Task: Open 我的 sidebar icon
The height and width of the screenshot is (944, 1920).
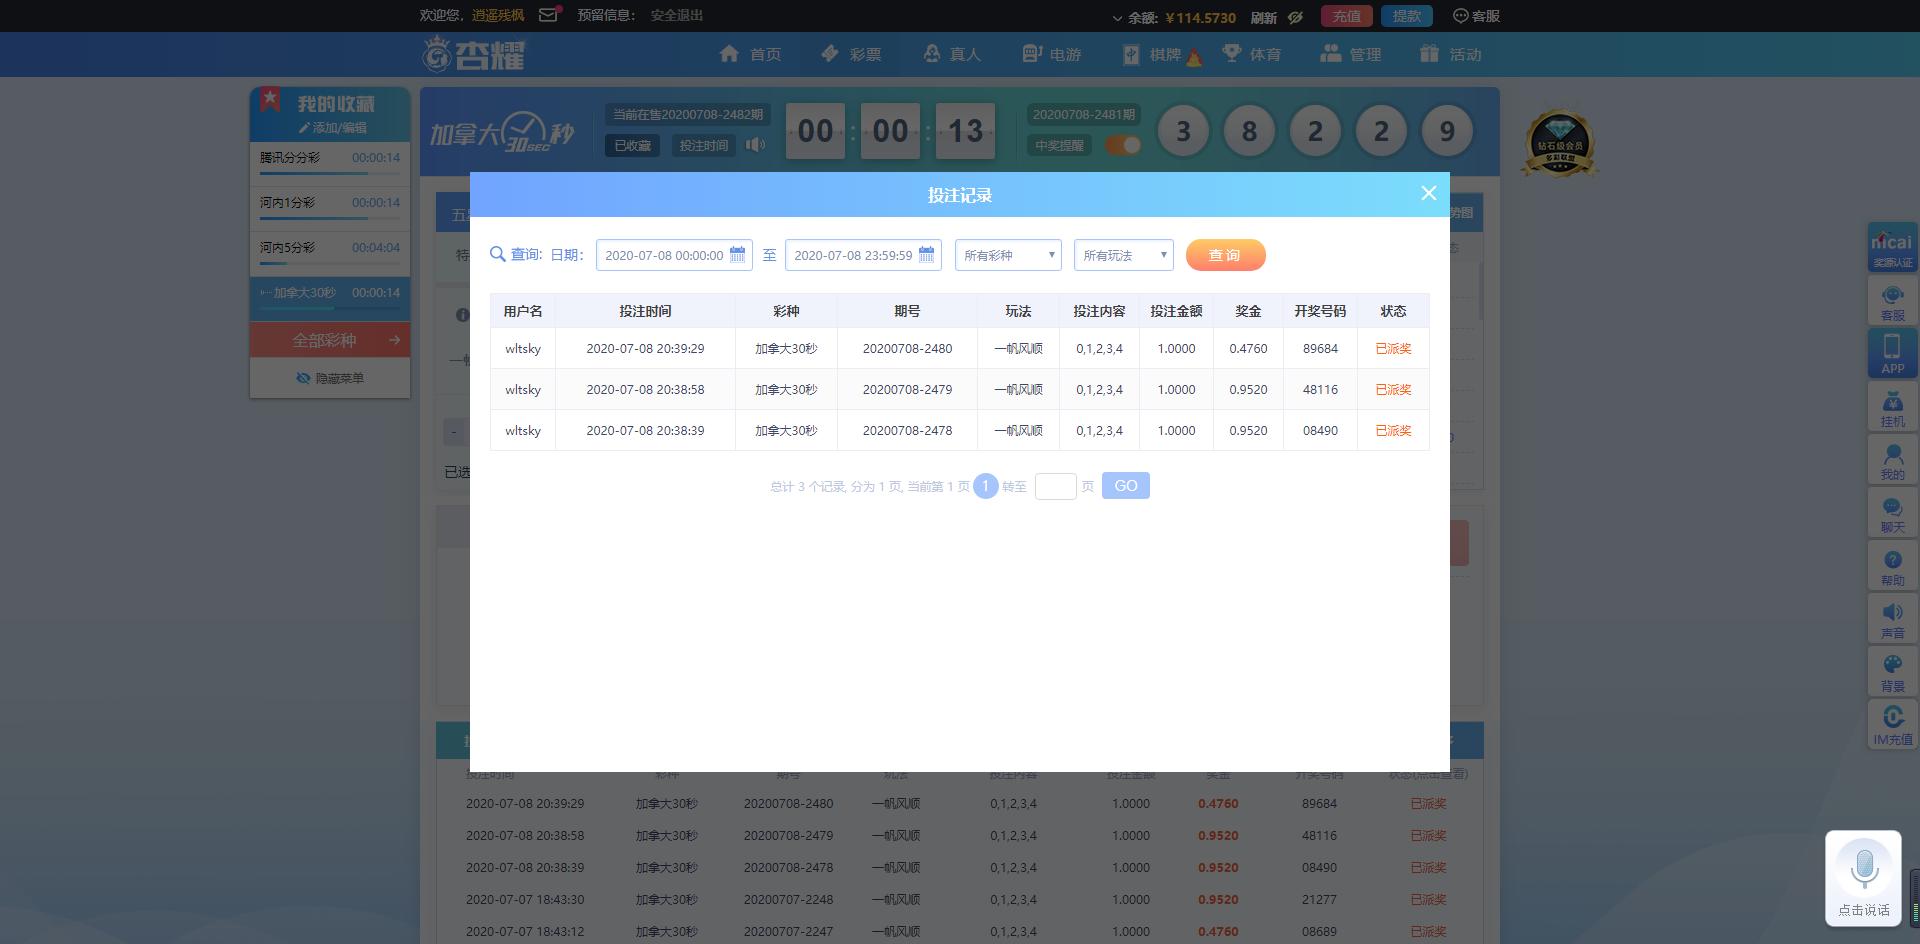Action: click(x=1892, y=461)
